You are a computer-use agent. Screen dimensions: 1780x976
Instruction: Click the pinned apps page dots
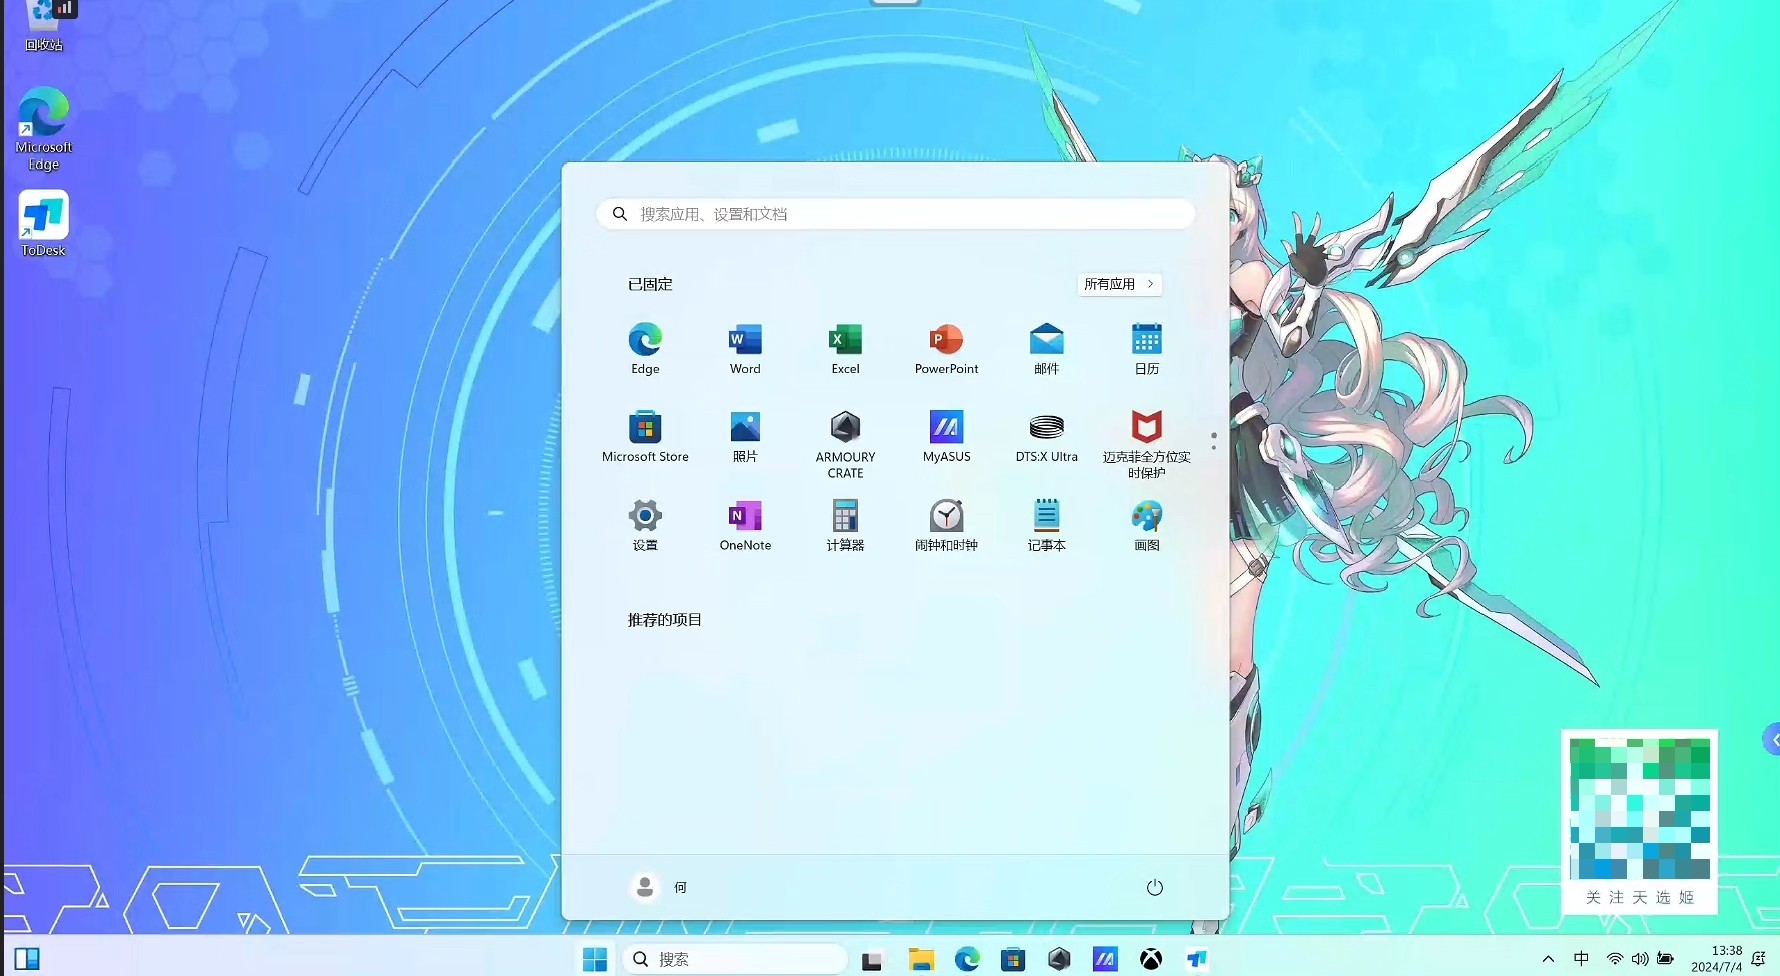tap(1214, 441)
